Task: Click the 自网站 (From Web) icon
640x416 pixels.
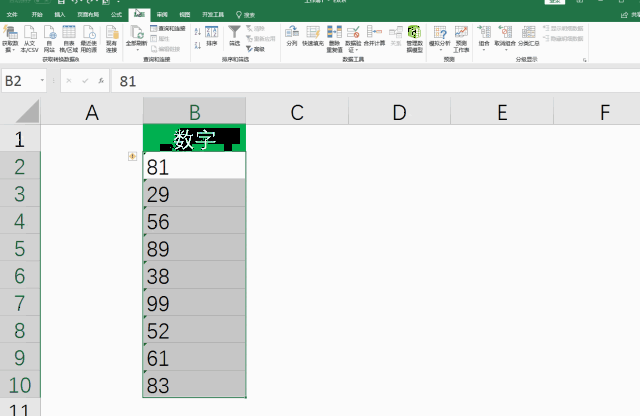Action: pos(49,33)
